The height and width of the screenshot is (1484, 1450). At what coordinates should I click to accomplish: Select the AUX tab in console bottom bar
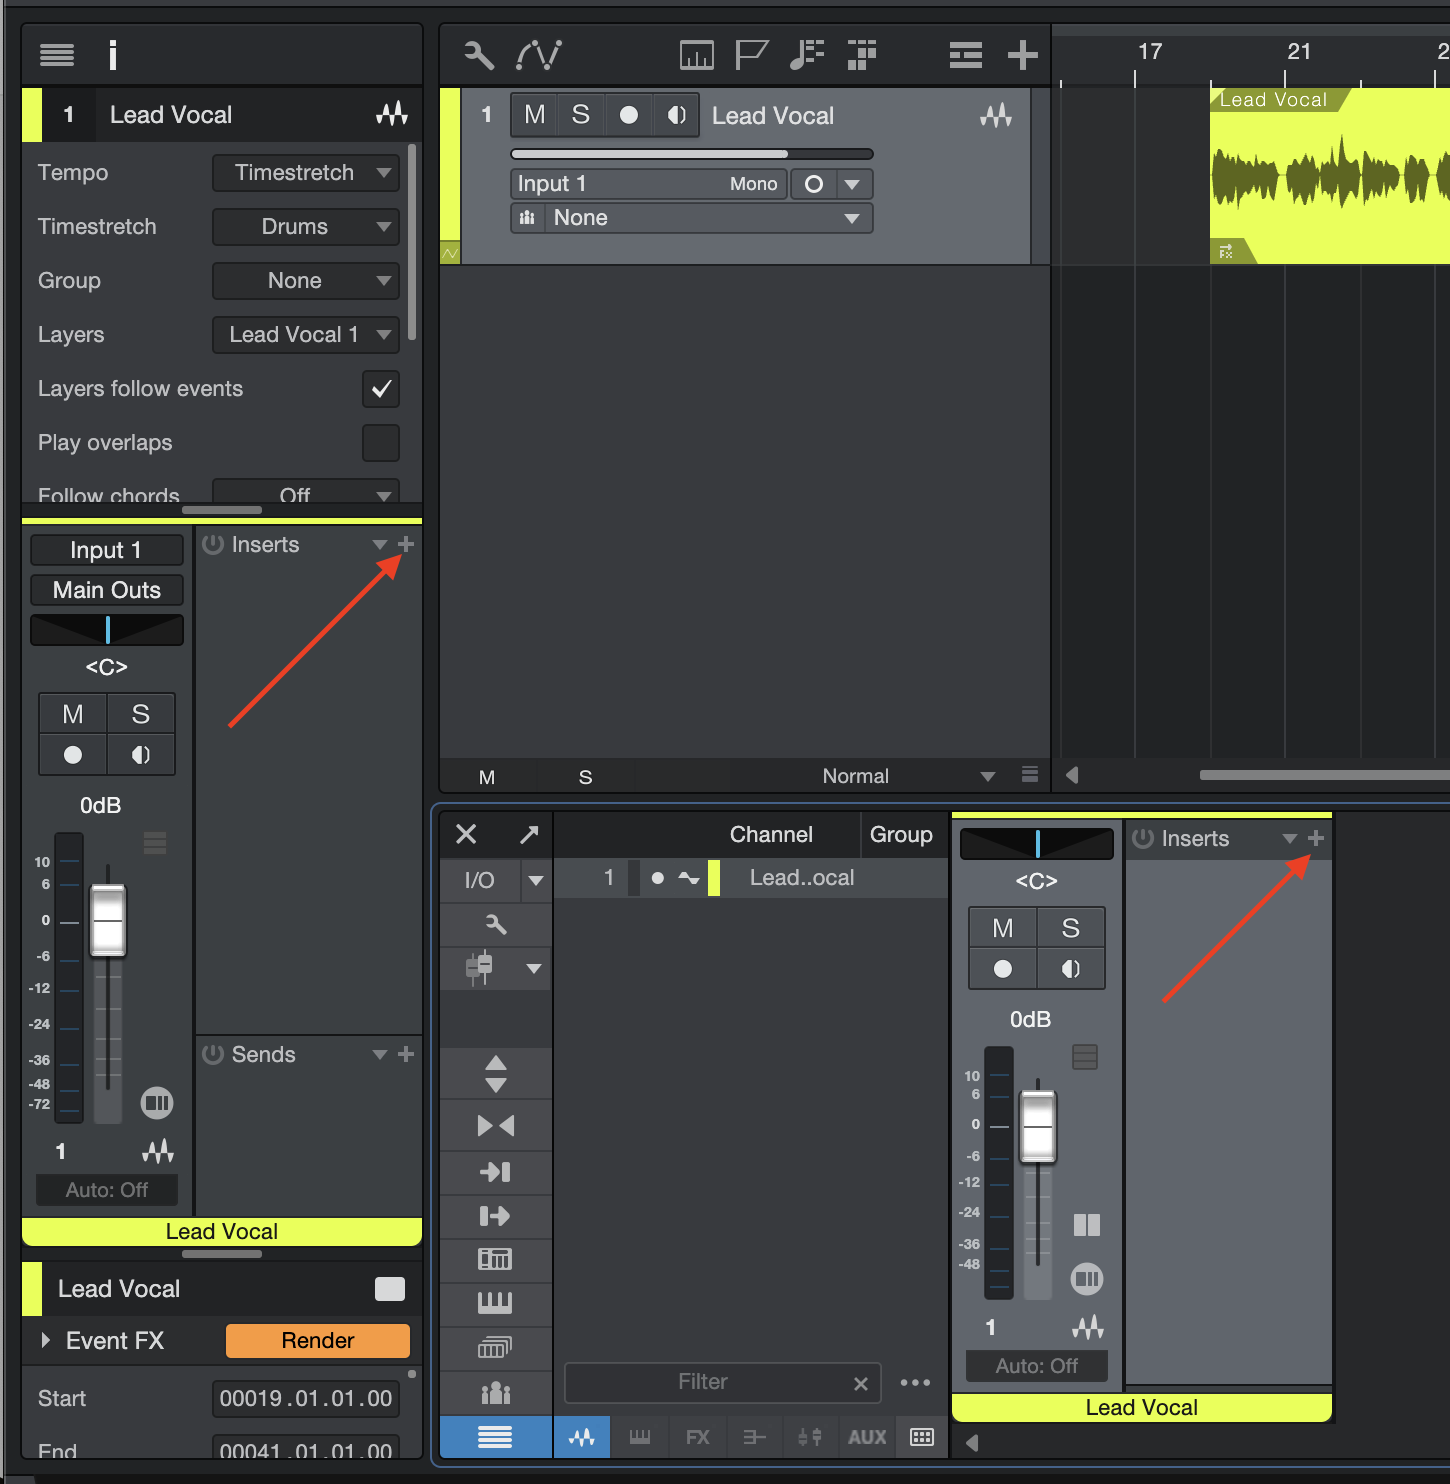[x=867, y=1437]
